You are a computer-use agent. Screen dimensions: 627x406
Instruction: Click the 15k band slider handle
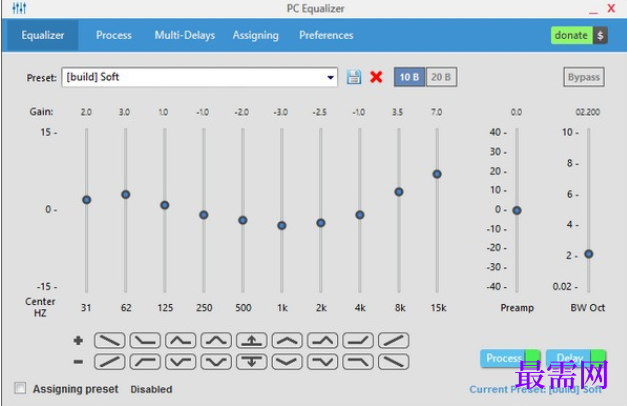[x=437, y=174]
